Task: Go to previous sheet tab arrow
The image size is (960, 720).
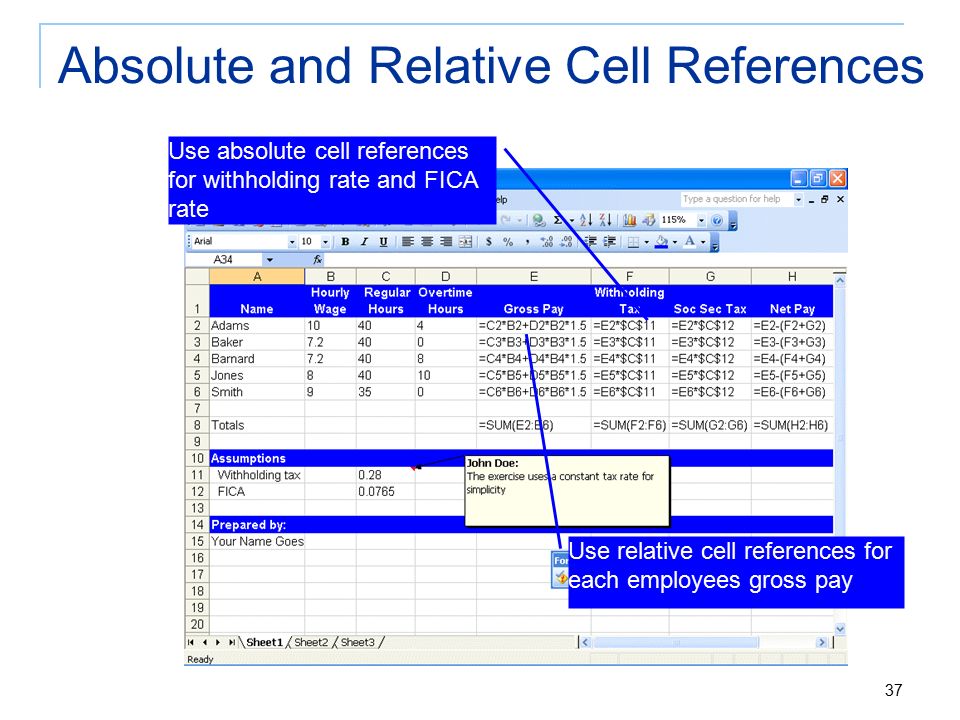Action: tap(204, 642)
